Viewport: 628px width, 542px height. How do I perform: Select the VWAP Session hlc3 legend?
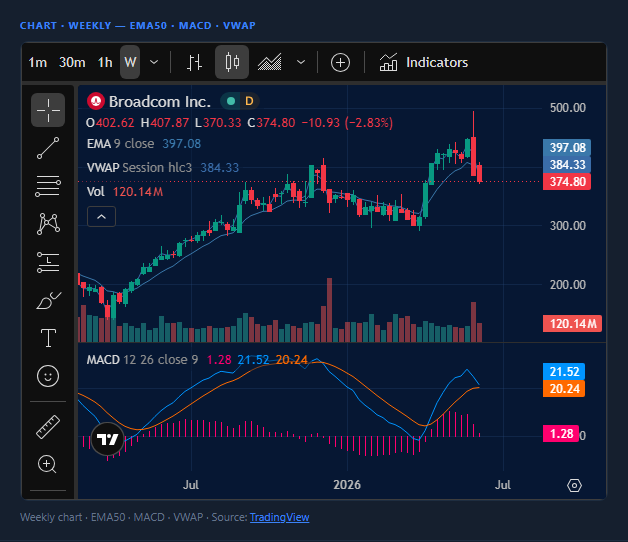pyautogui.click(x=139, y=167)
